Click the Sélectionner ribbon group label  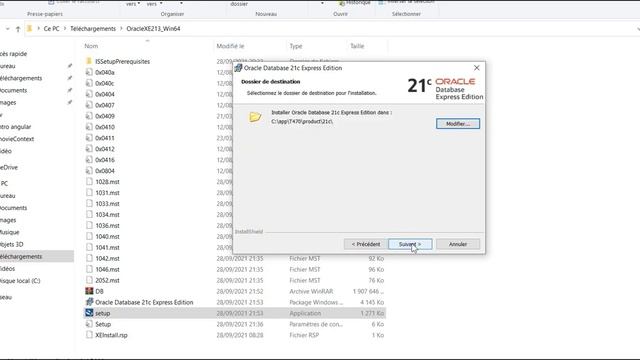click(406, 14)
